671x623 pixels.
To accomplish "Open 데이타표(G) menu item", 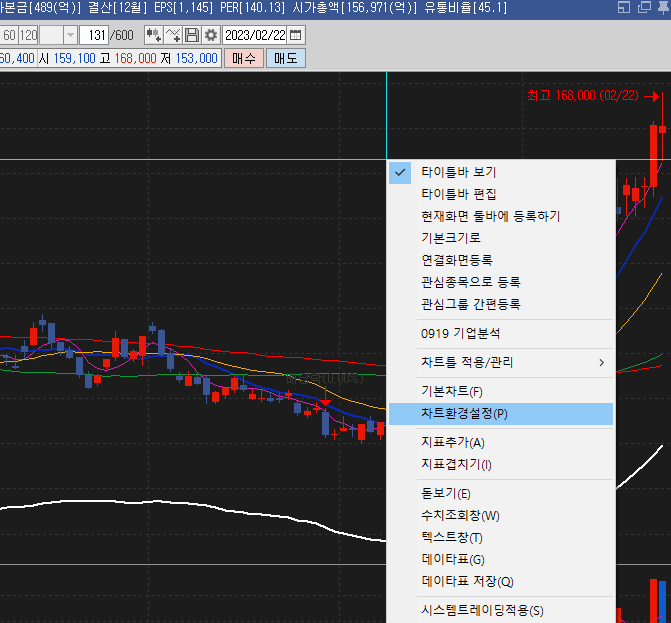I will click(501, 560).
